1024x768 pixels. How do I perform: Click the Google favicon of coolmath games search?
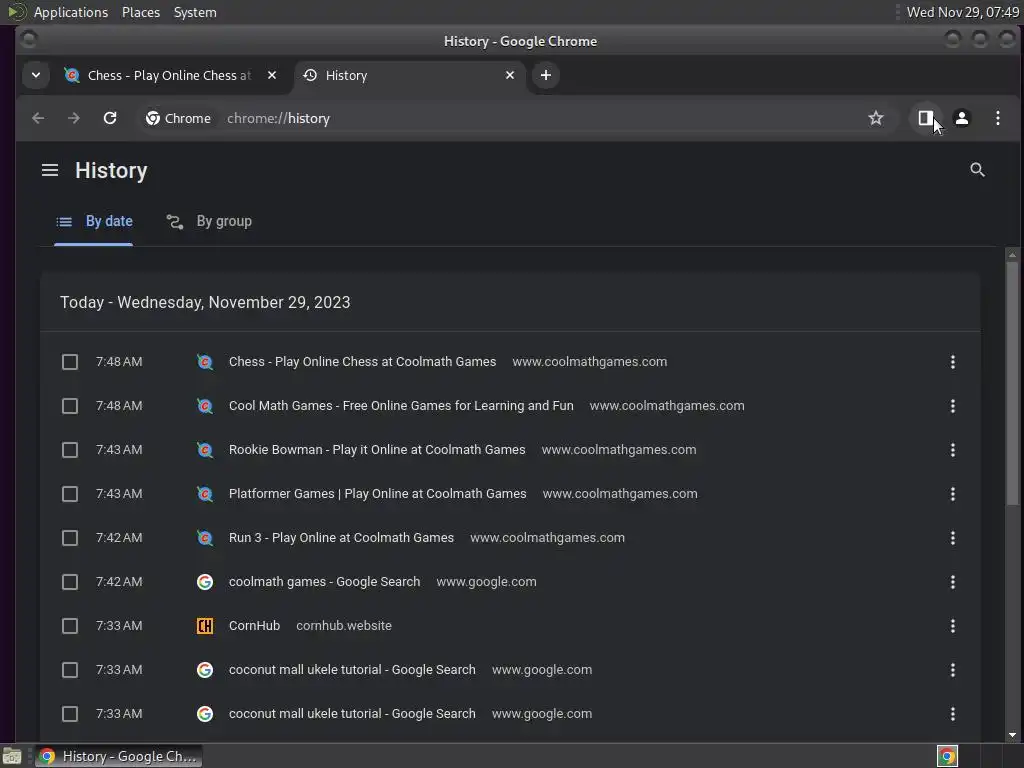coord(205,582)
